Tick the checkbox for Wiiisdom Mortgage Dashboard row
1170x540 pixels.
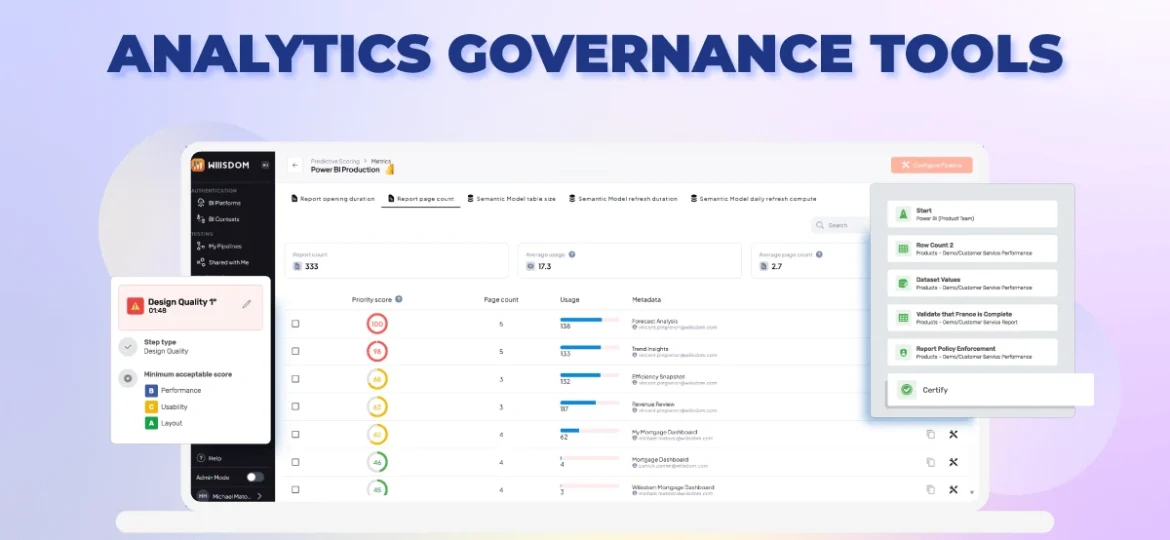295,489
